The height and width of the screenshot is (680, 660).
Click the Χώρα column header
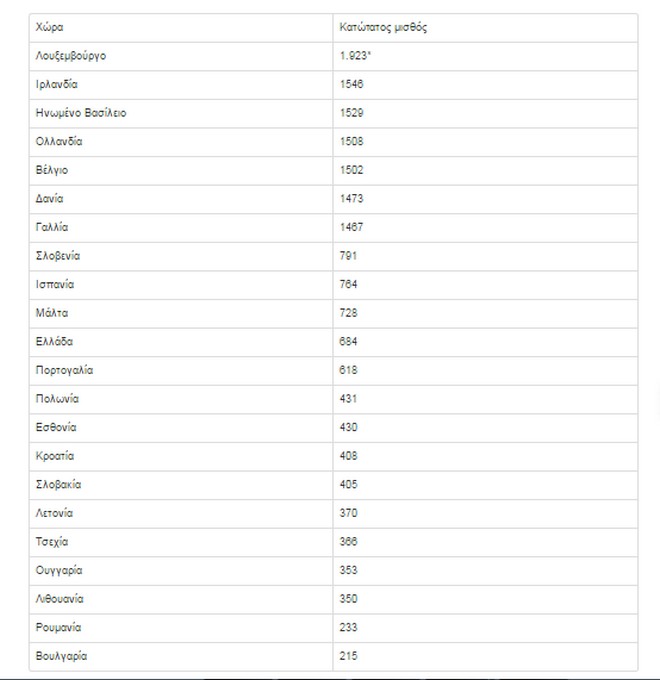[x=49, y=27]
